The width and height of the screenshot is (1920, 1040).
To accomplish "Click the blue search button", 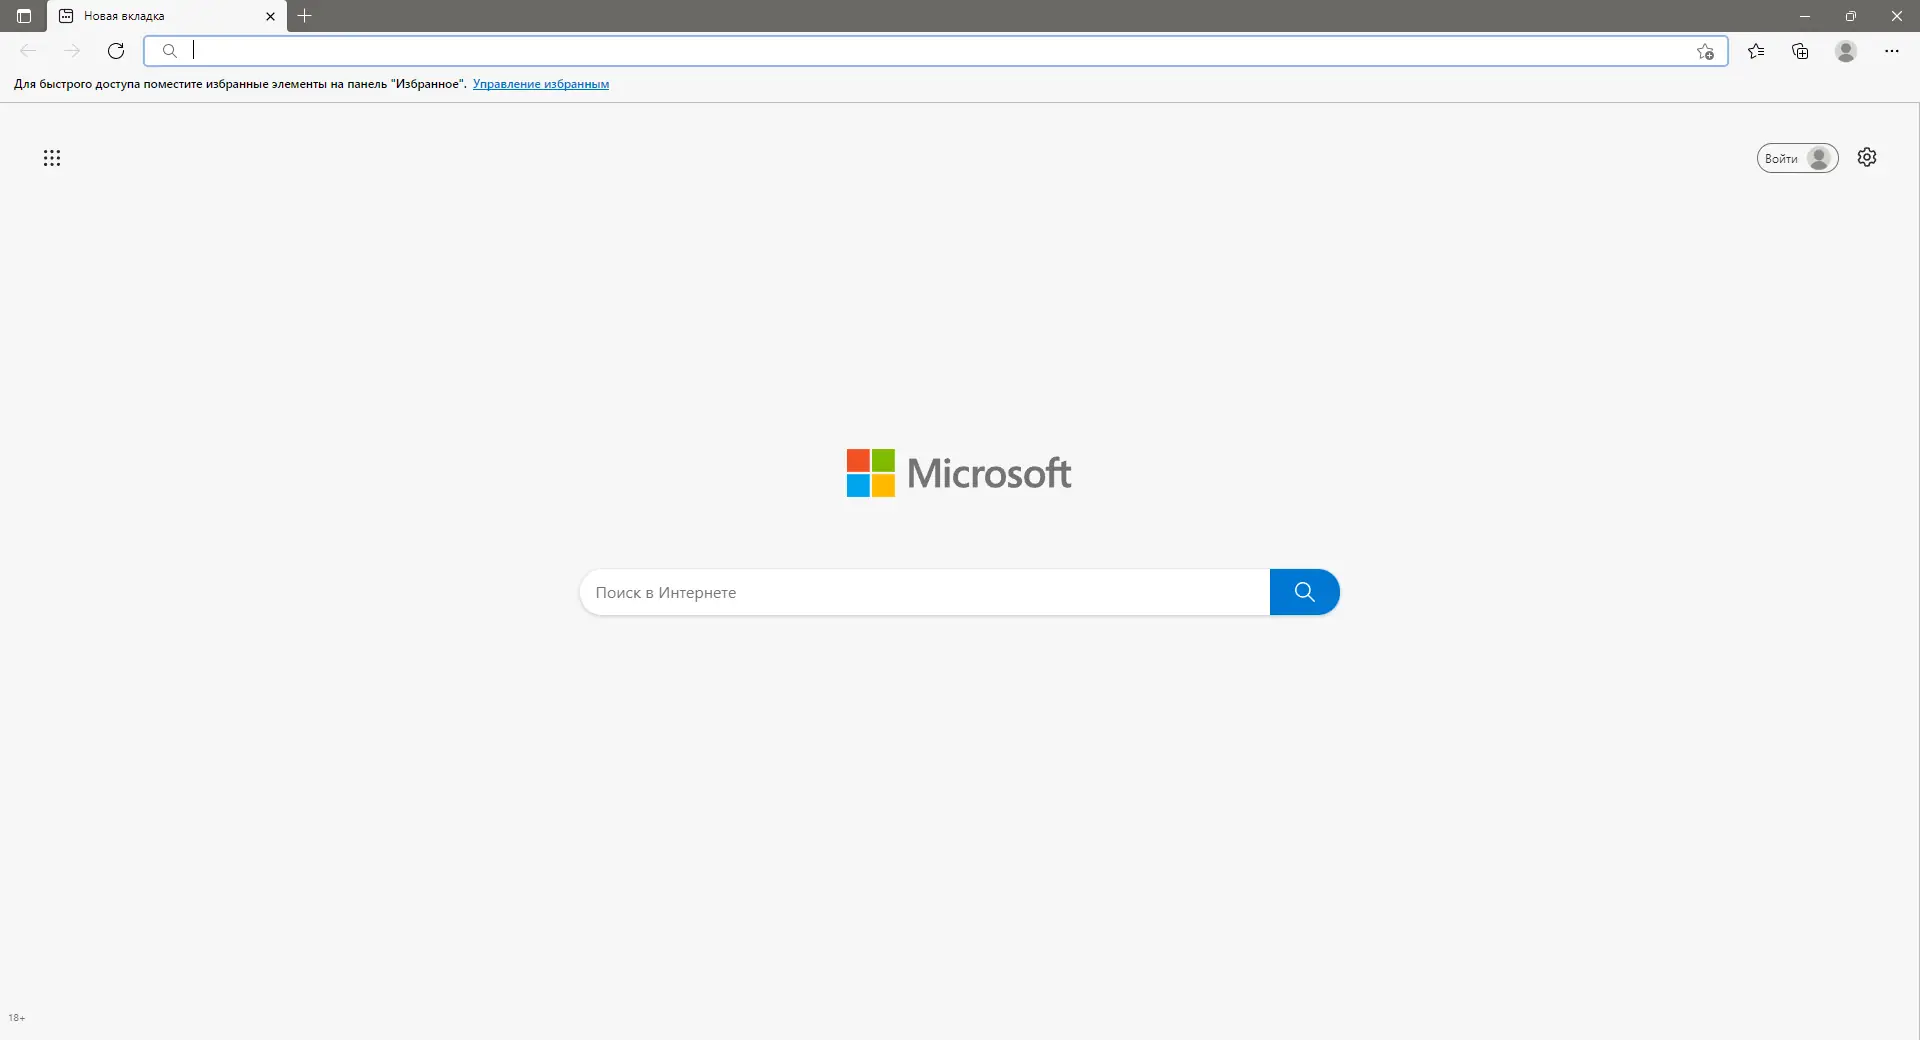I will click(x=1304, y=592).
